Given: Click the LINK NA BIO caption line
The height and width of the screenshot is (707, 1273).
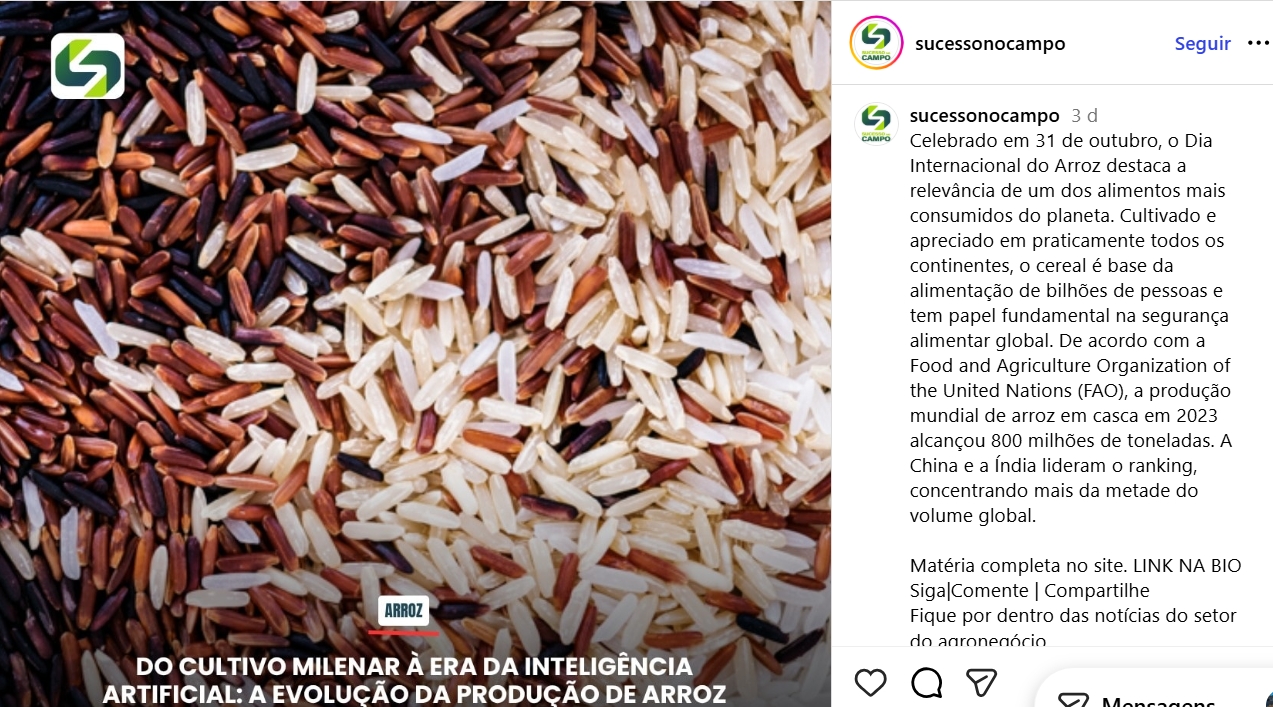Looking at the screenshot, I should point(1075,565).
